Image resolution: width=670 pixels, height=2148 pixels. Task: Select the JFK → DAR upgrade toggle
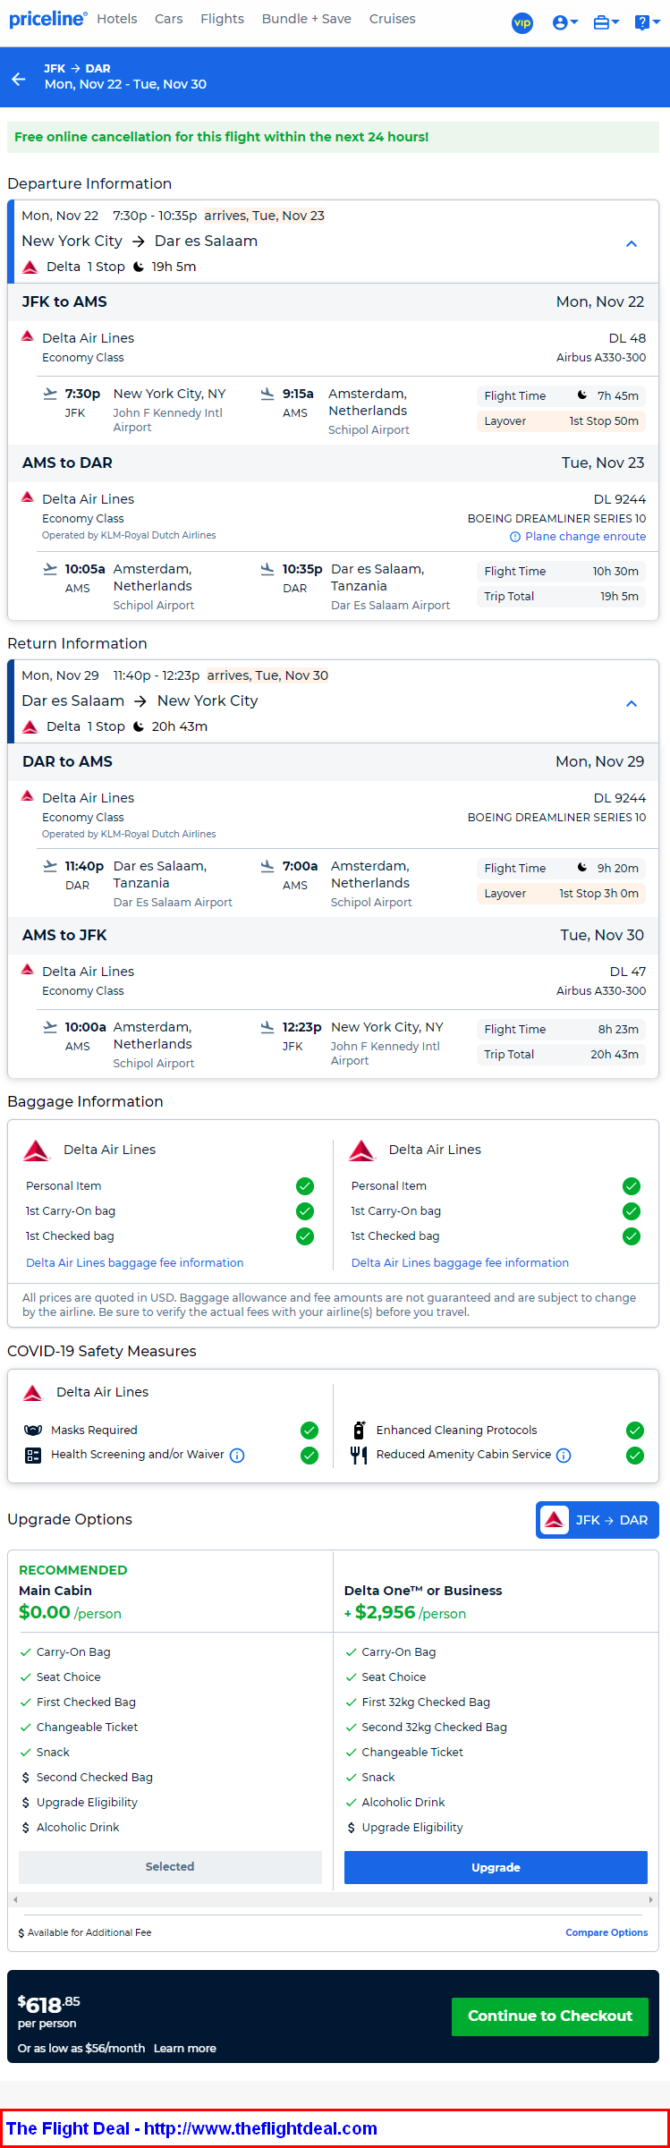pos(597,1520)
